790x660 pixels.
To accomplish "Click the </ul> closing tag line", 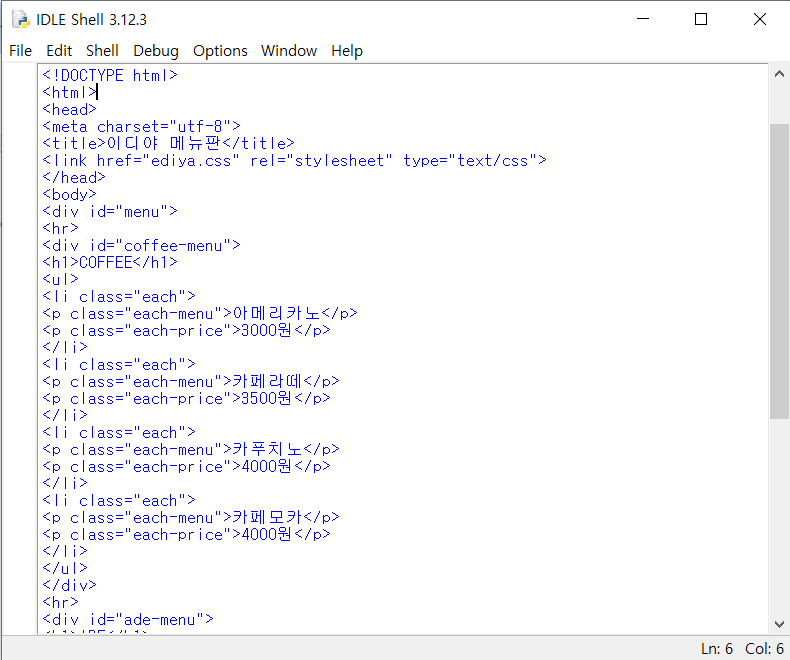I will tap(65, 569).
